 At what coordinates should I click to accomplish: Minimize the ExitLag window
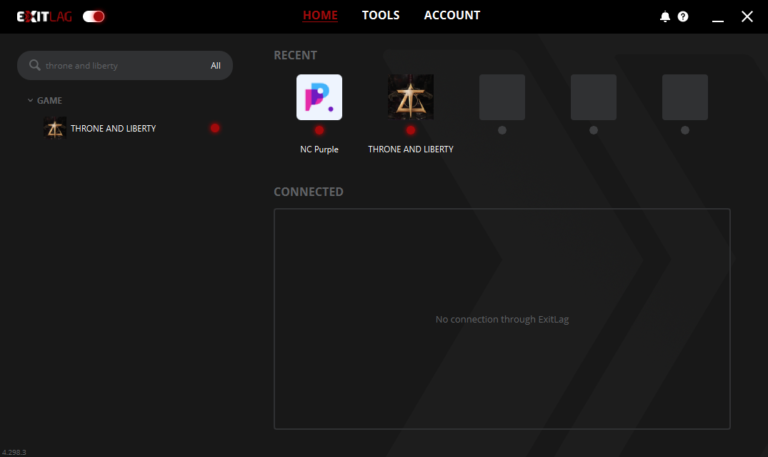[718, 20]
